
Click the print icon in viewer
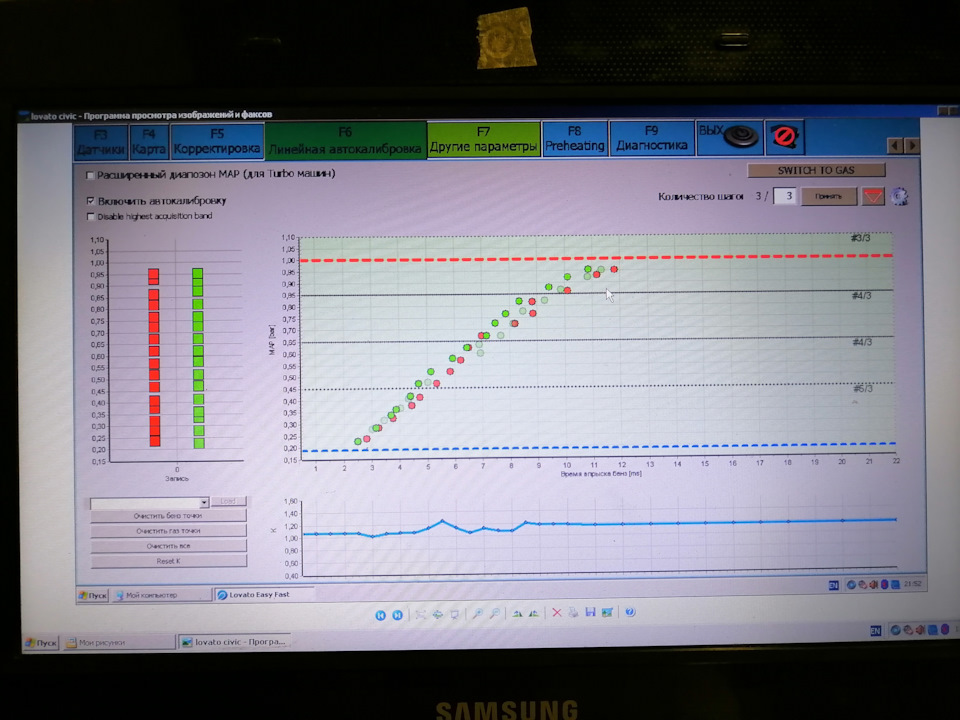(x=573, y=612)
